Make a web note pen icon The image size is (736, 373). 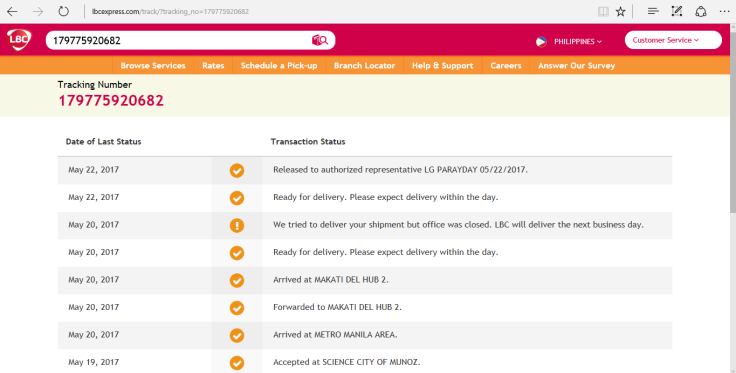[676, 11]
